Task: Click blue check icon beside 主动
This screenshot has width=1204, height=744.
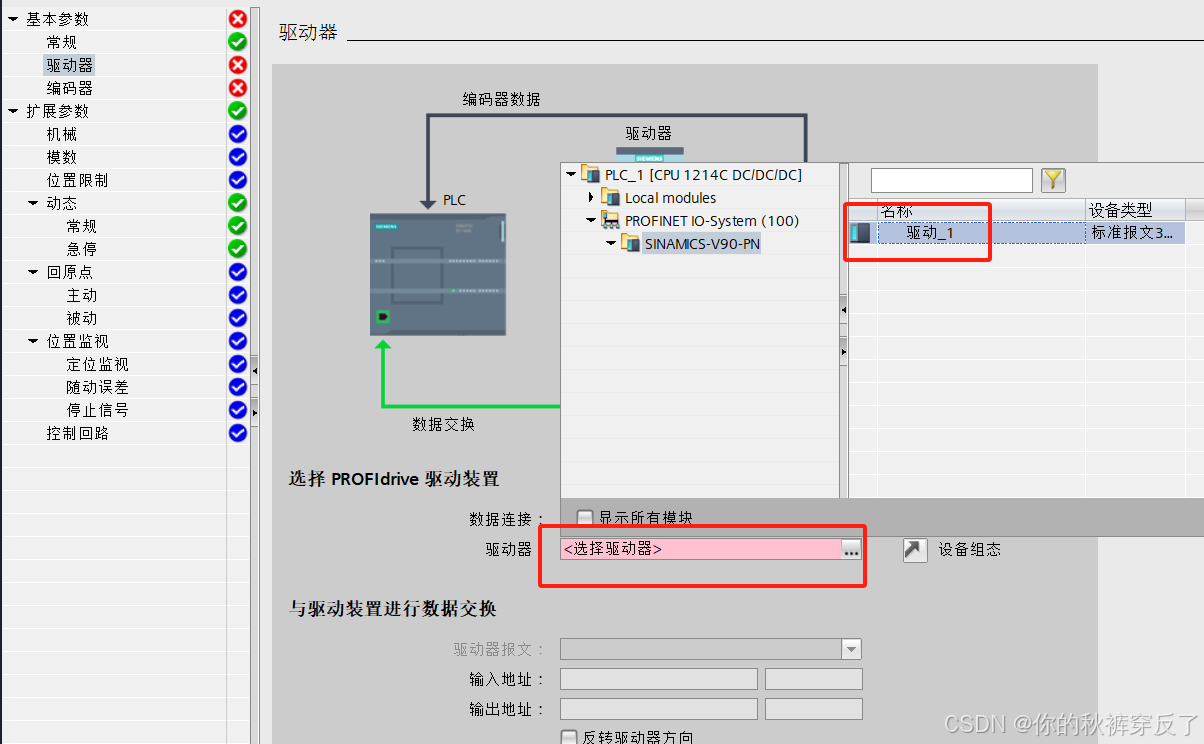Action: coord(237,295)
